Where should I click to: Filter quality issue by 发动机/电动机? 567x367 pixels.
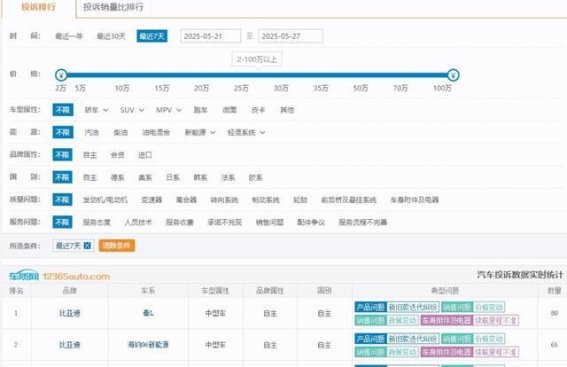pos(105,200)
